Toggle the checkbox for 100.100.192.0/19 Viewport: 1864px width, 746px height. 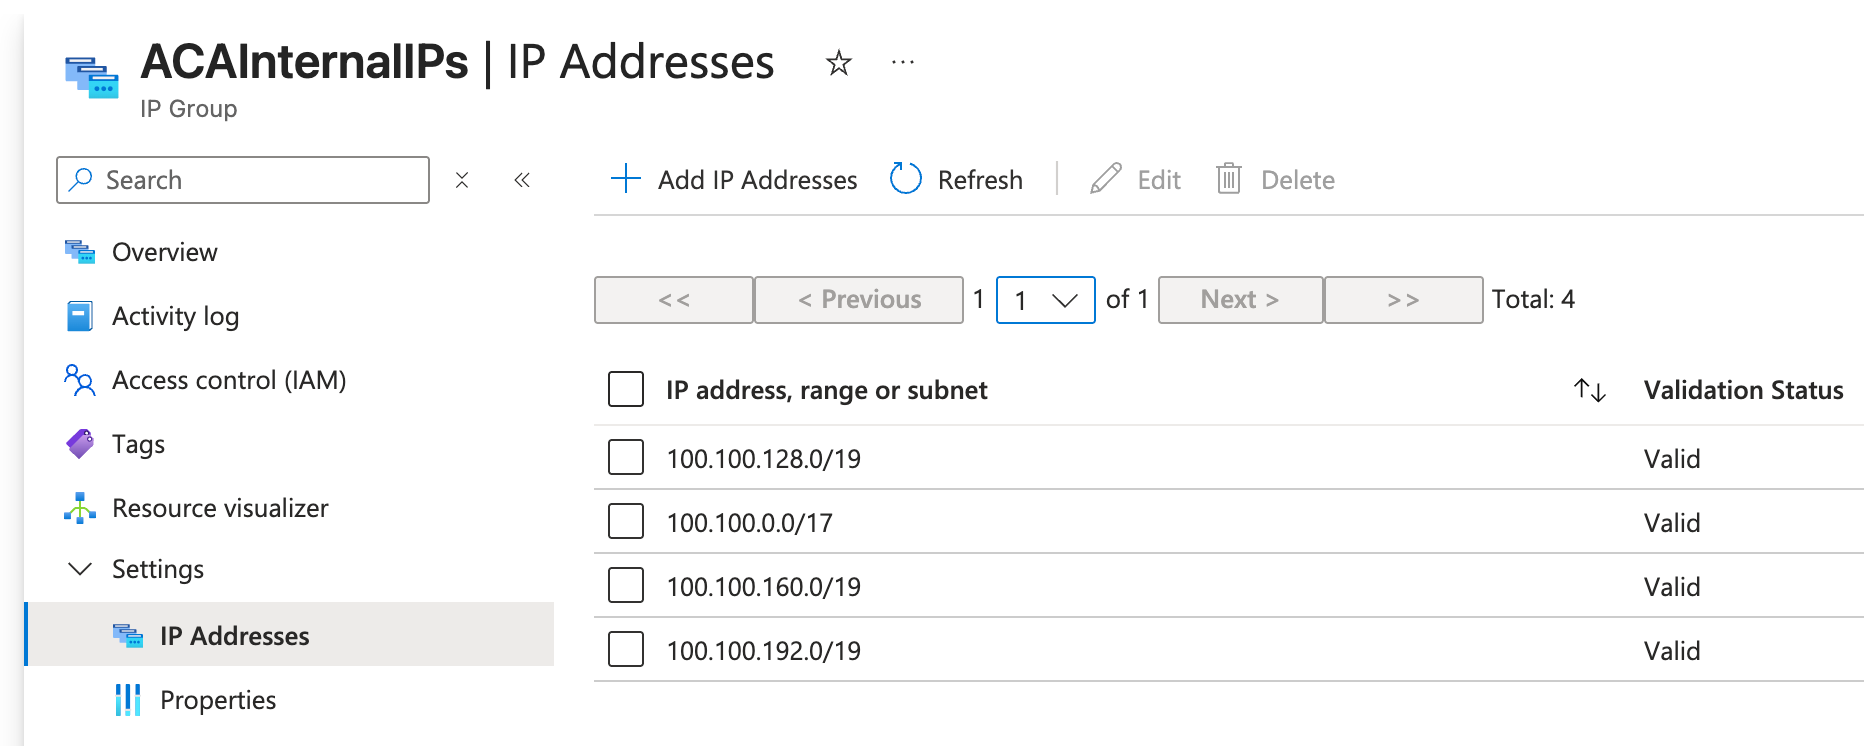pos(626,650)
